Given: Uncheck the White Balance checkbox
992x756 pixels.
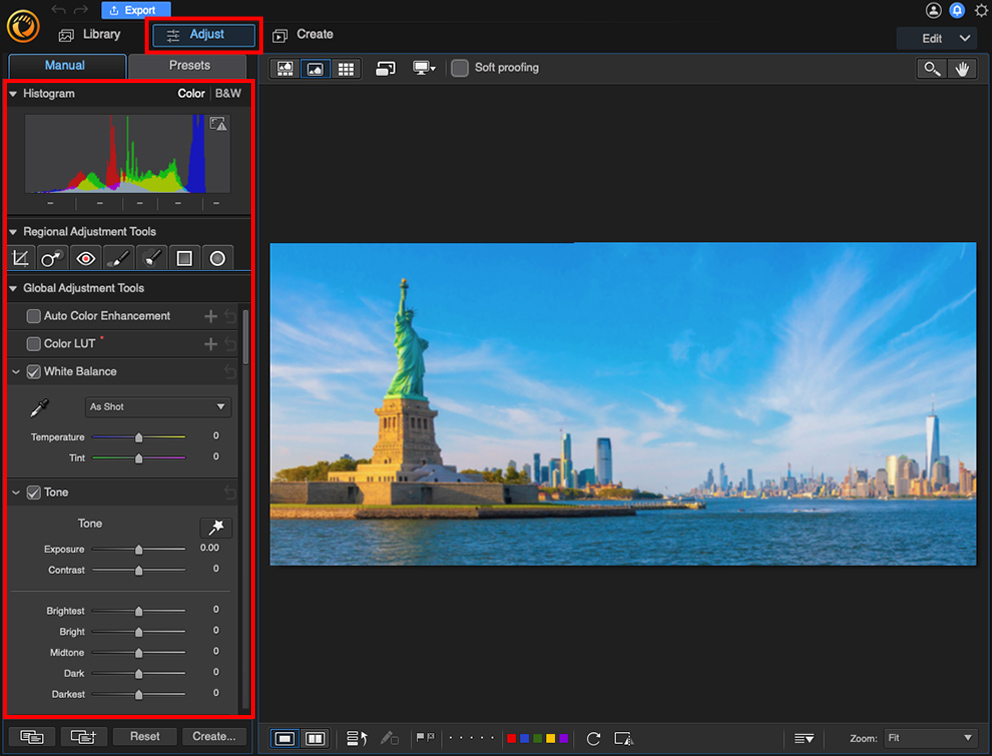Looking at the screenshot, I should (x=34, y=372).
